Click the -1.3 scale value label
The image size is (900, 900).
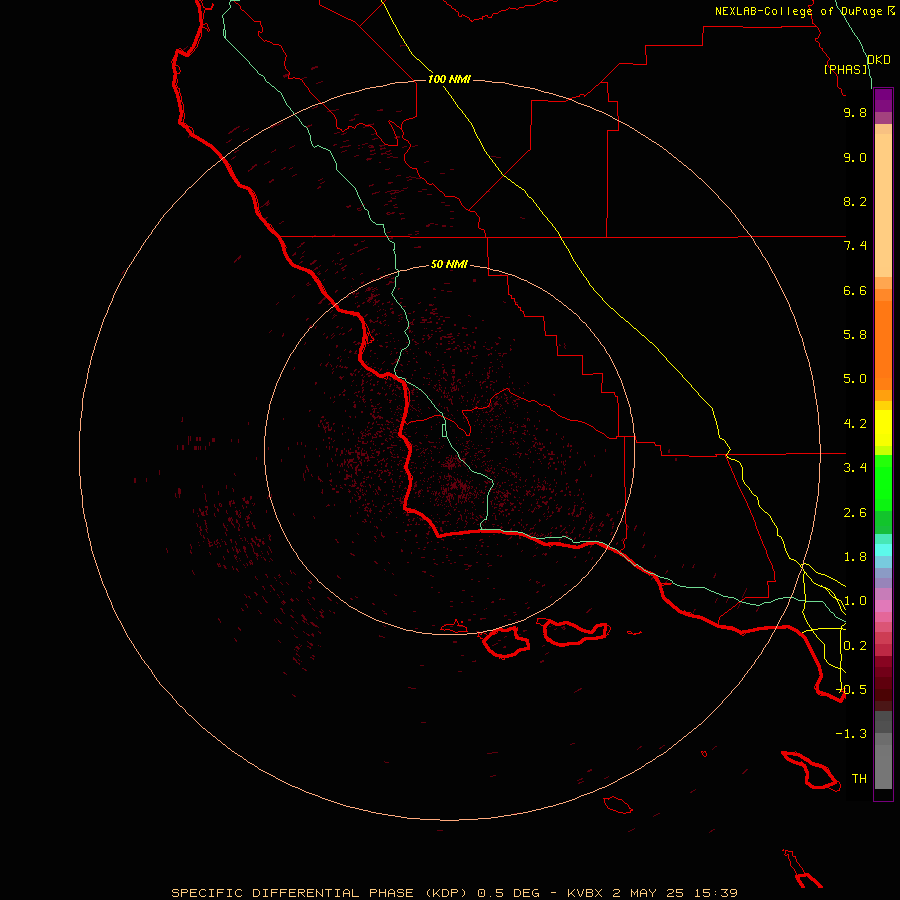[851, 734]
